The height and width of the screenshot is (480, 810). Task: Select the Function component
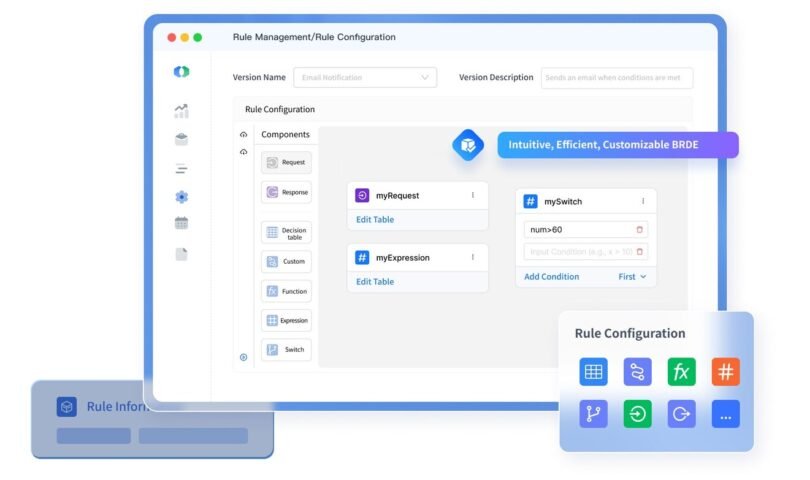(x=286, y=291)
